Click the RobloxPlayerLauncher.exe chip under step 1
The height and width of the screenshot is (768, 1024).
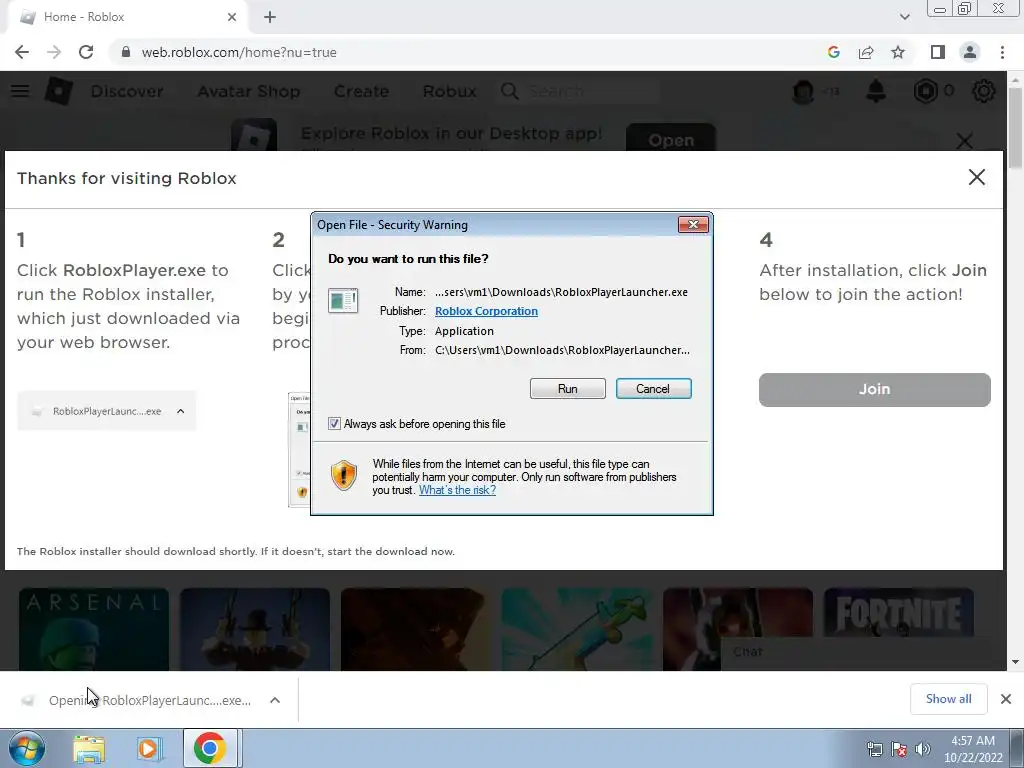pos(106,411)
